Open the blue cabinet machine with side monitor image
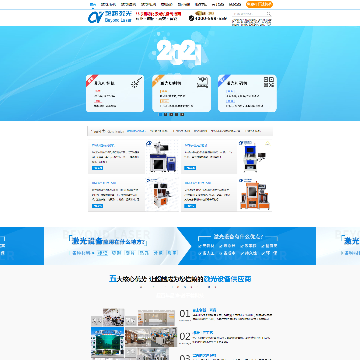The height and width of the screenshot is (360, 360). [254, 156]
